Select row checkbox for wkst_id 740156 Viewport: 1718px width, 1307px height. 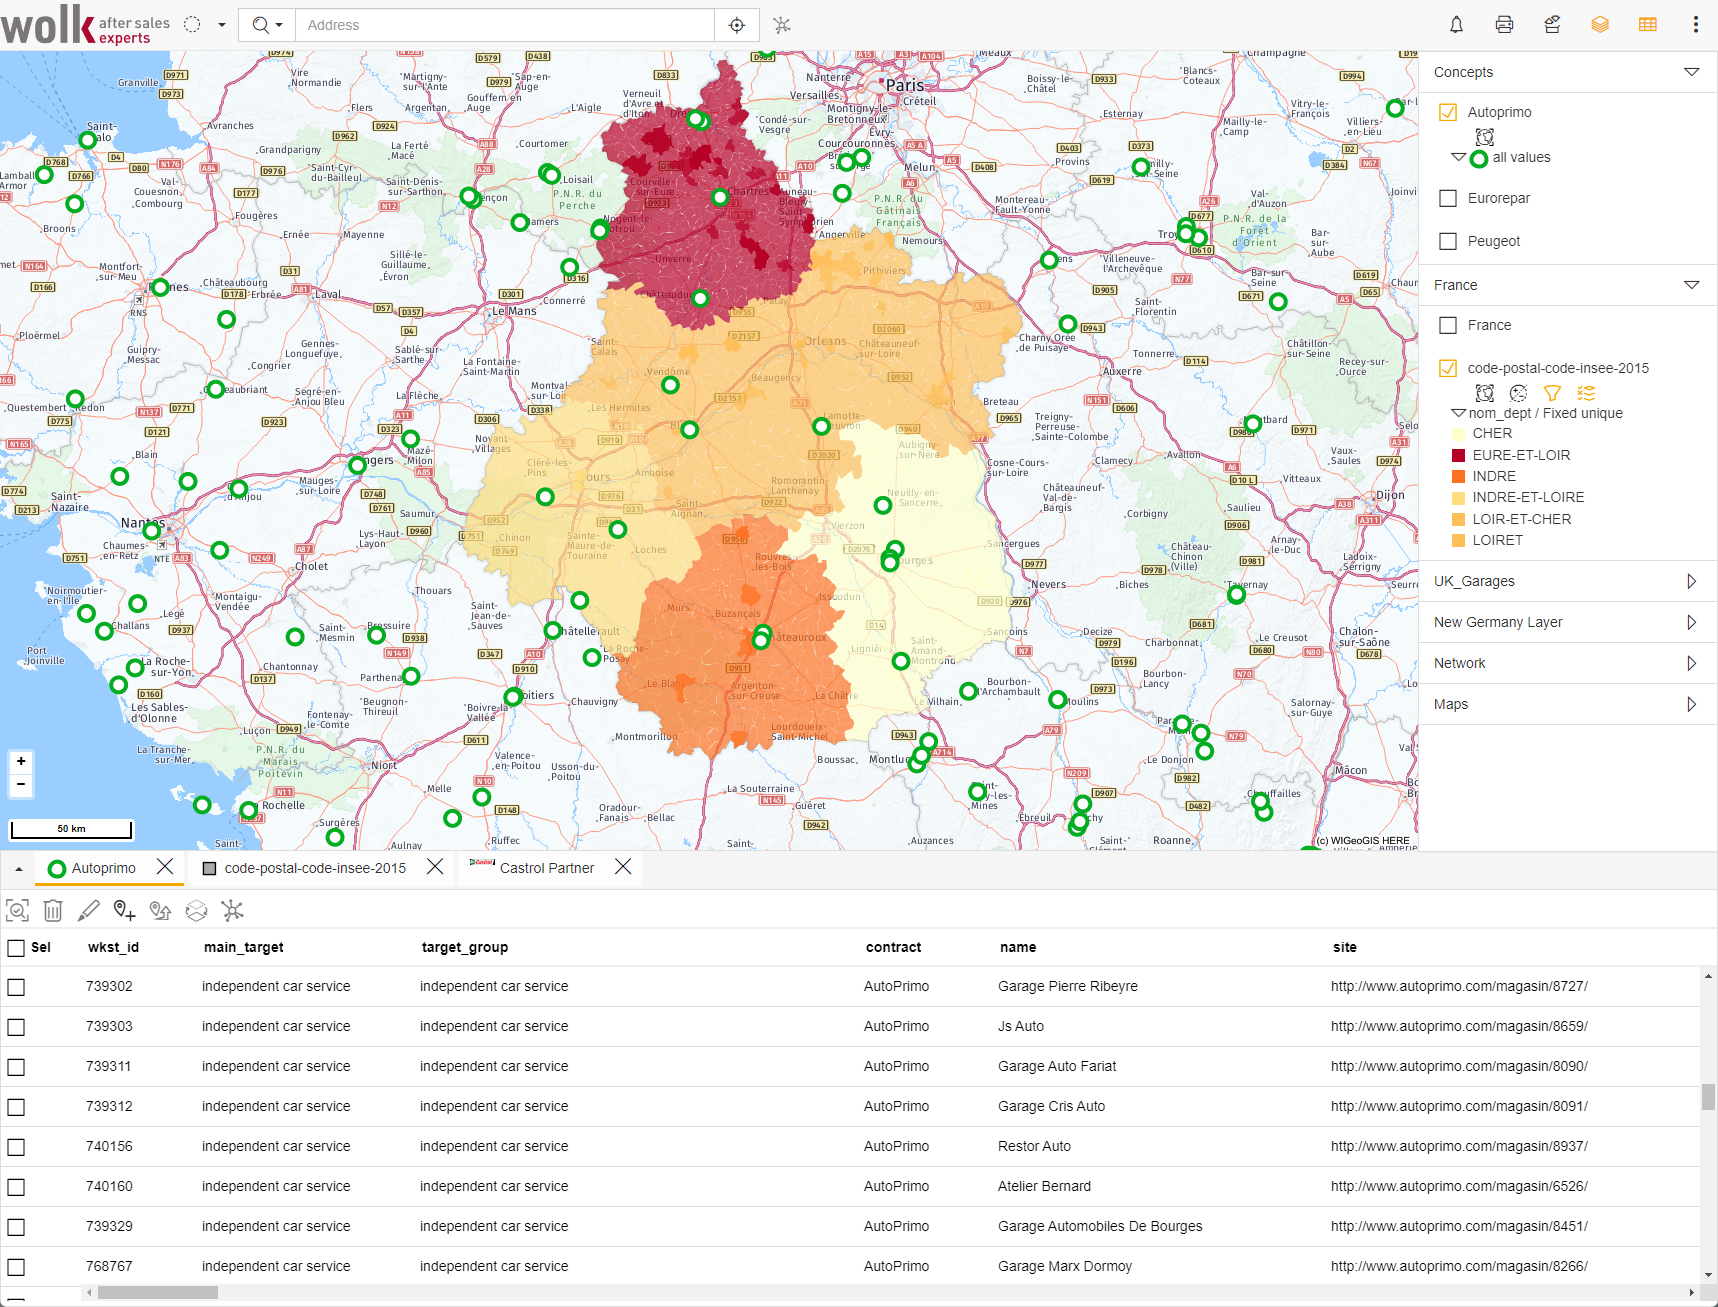[16, 1147]
